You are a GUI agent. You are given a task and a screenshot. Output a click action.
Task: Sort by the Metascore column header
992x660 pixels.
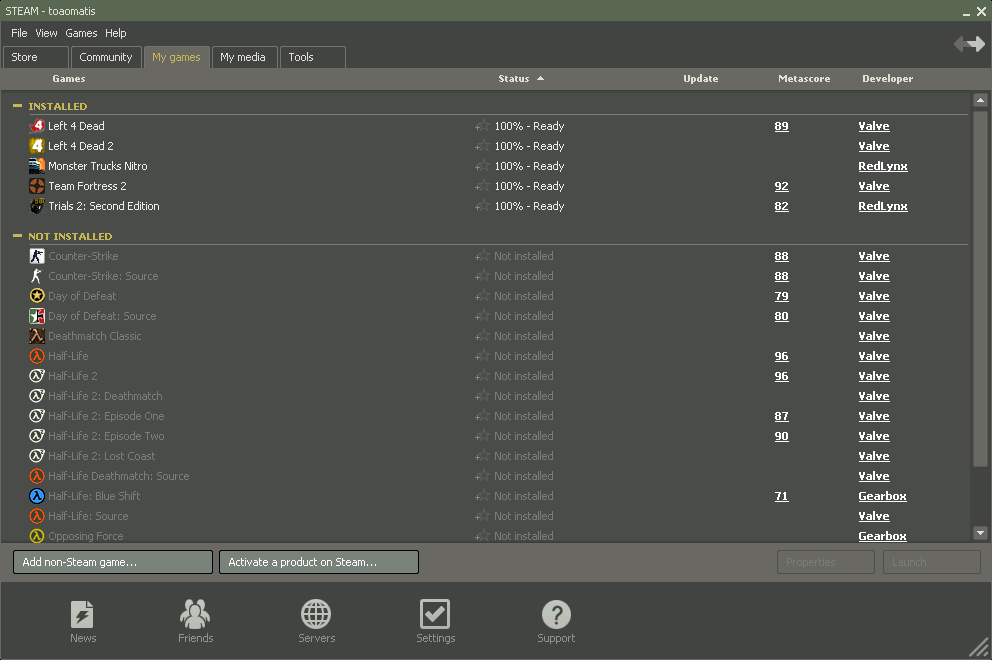coord(803,78)
